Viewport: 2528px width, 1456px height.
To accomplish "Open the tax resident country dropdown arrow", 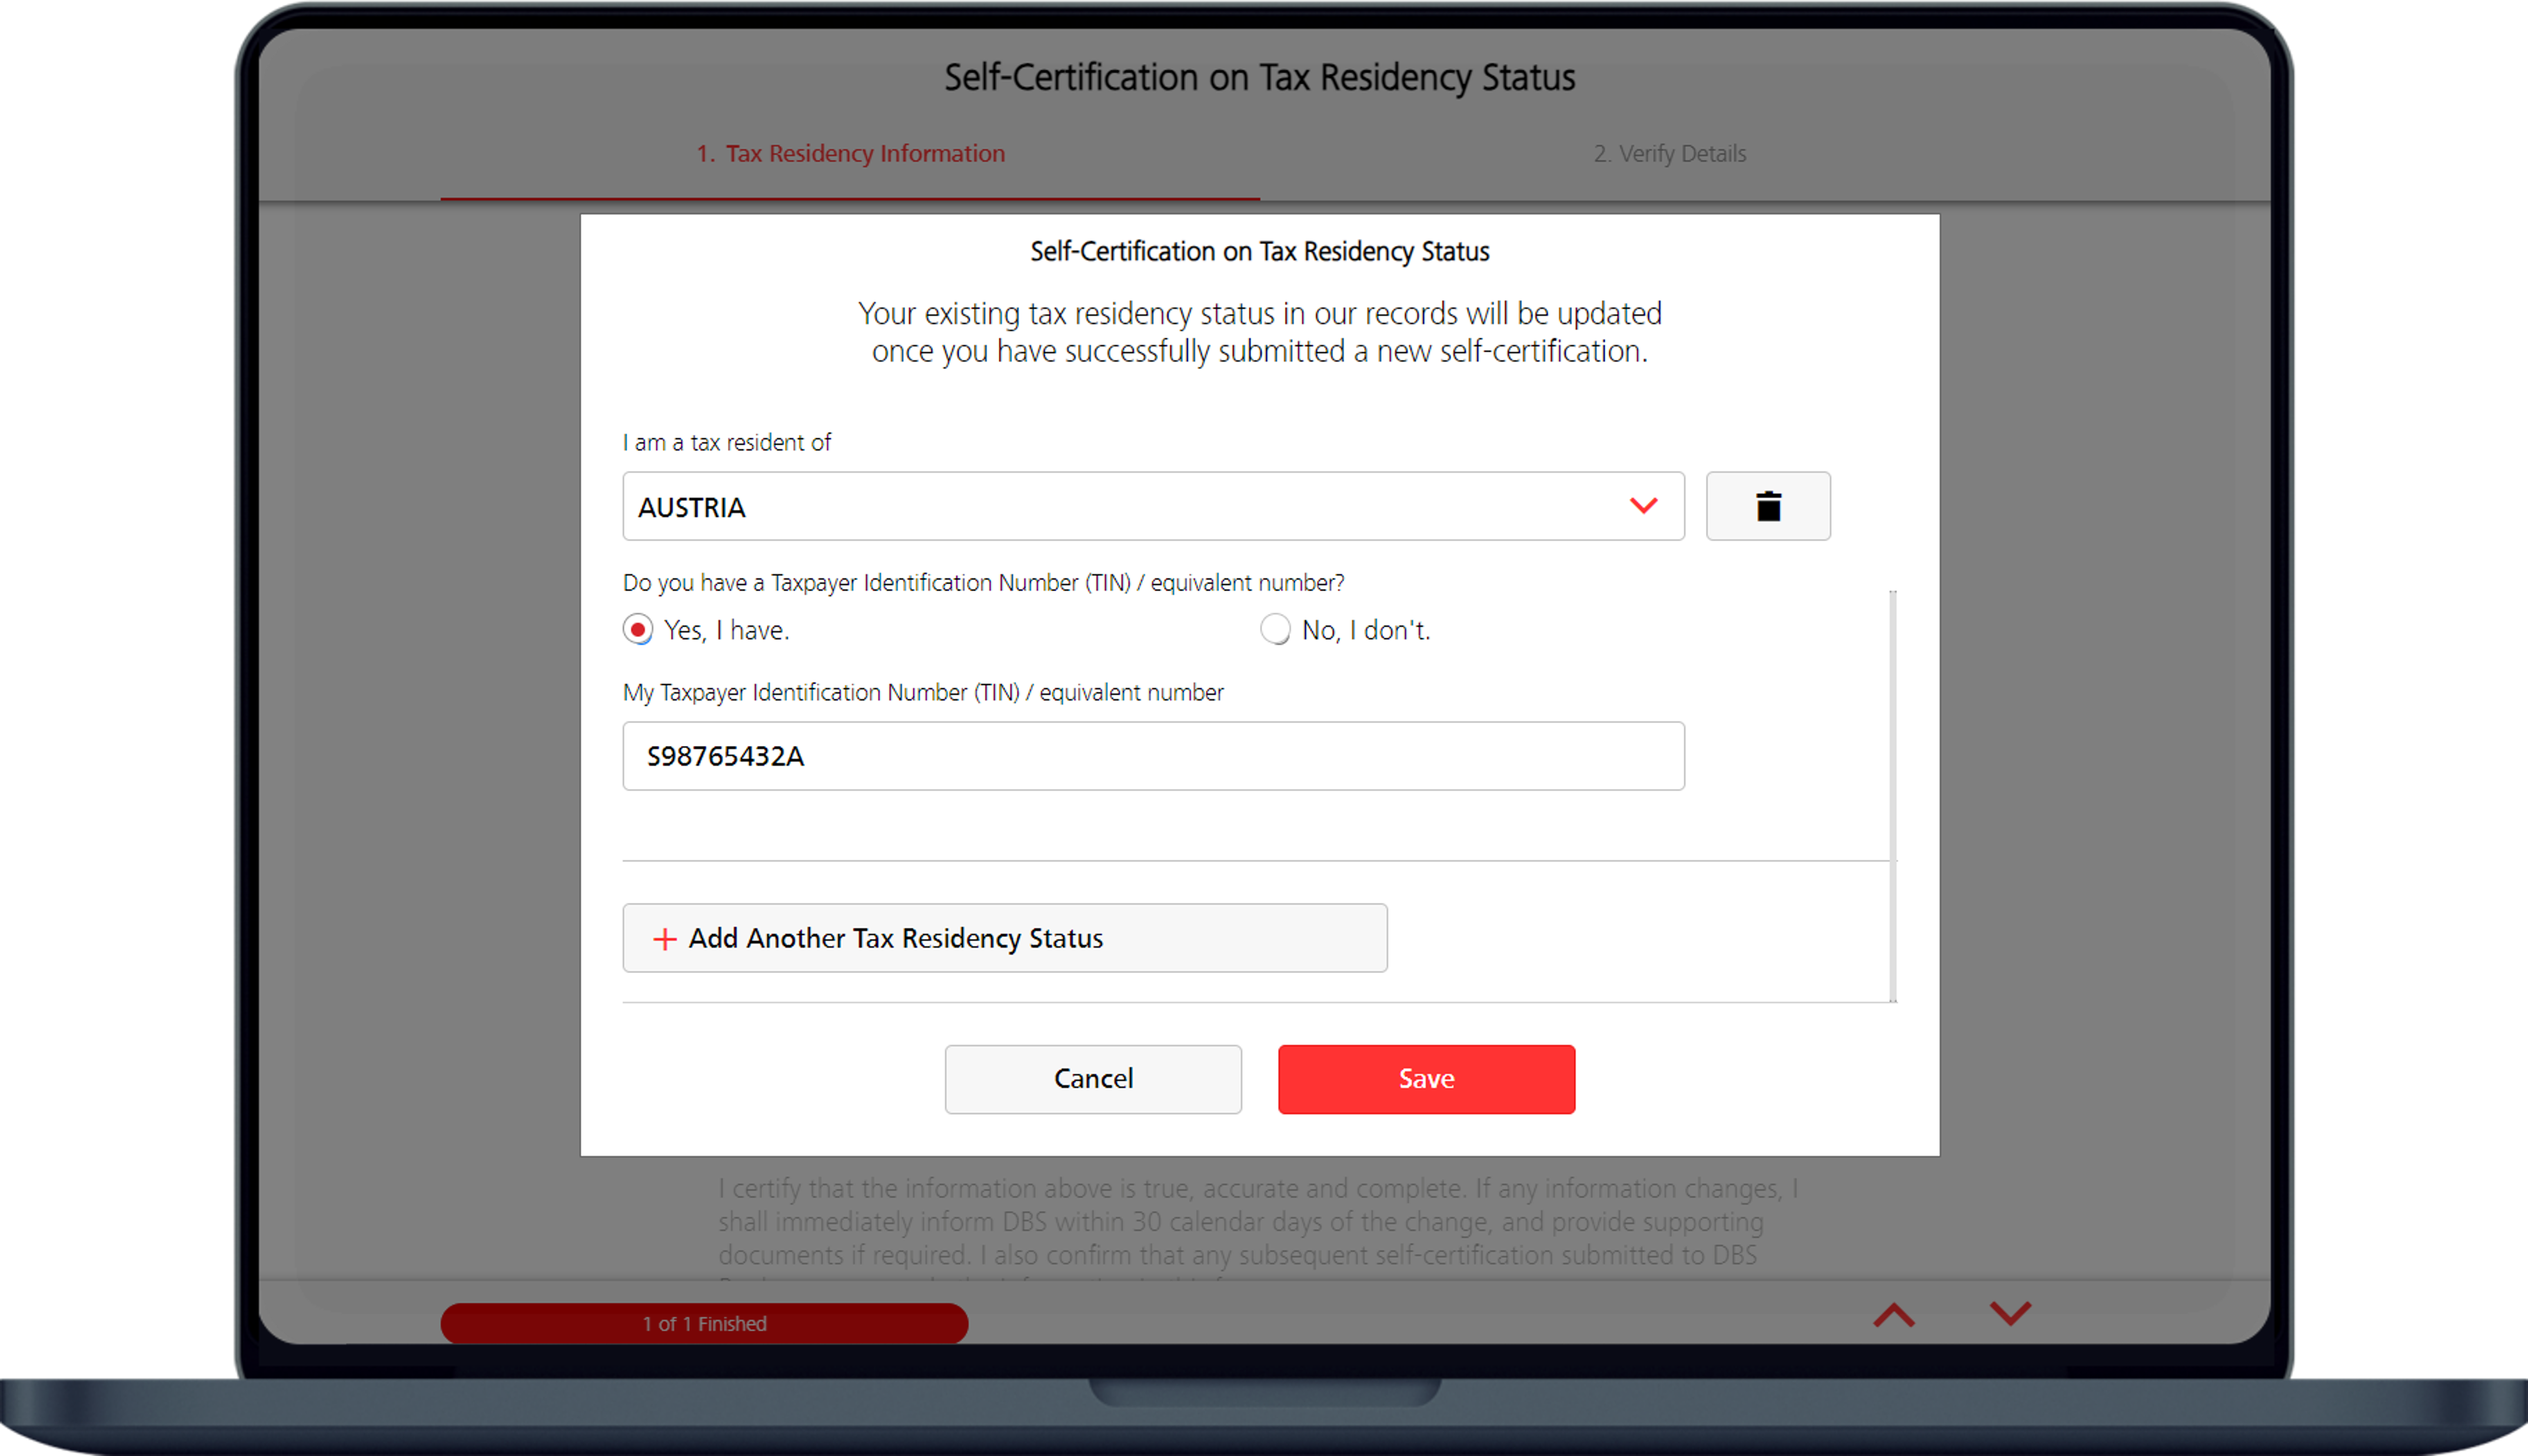I will coord(1643,506).
